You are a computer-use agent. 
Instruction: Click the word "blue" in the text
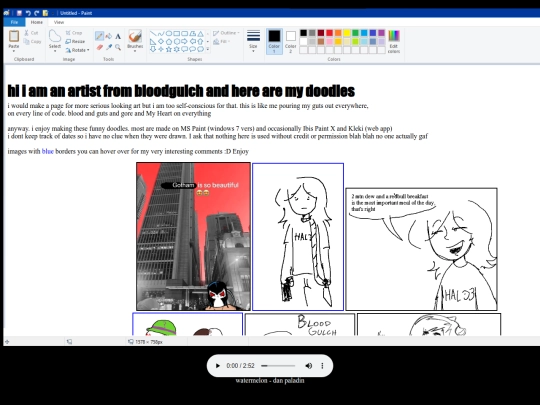point(48,151)
